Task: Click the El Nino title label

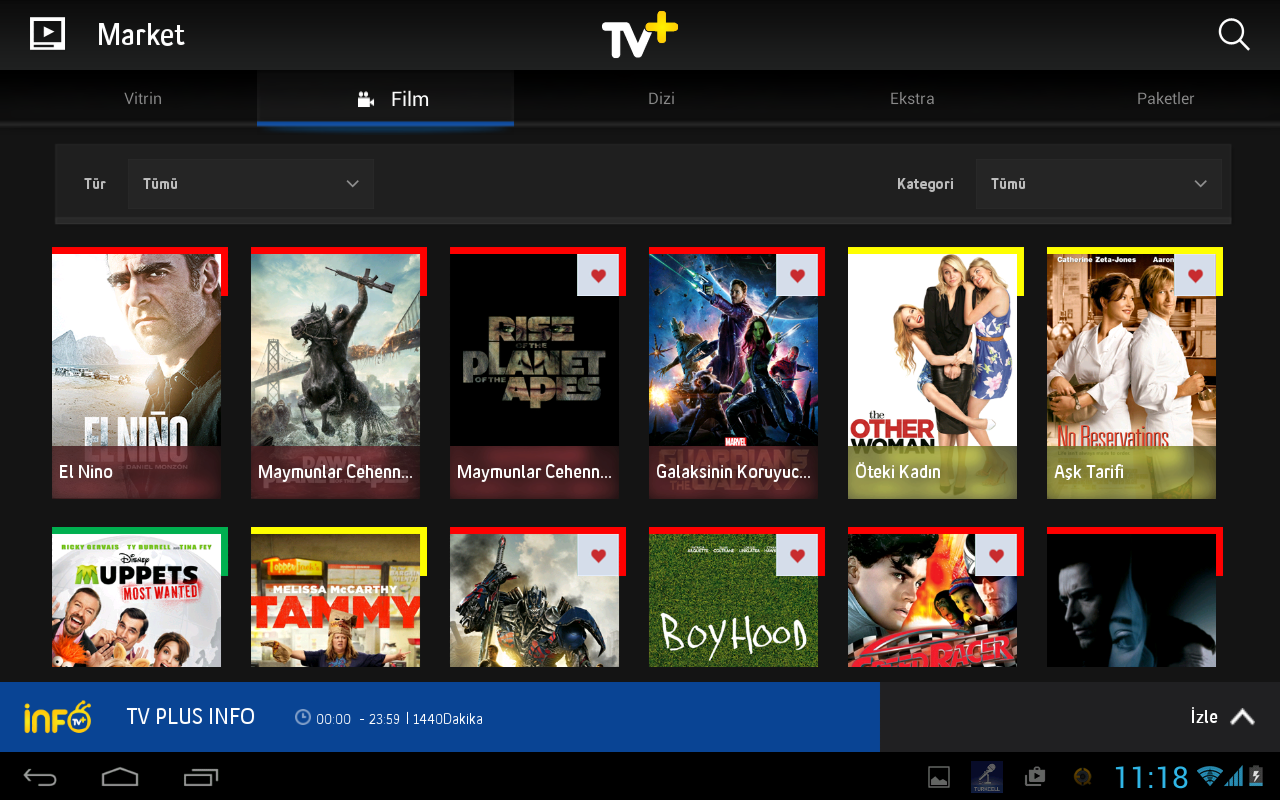Action: tap(86, 472)
